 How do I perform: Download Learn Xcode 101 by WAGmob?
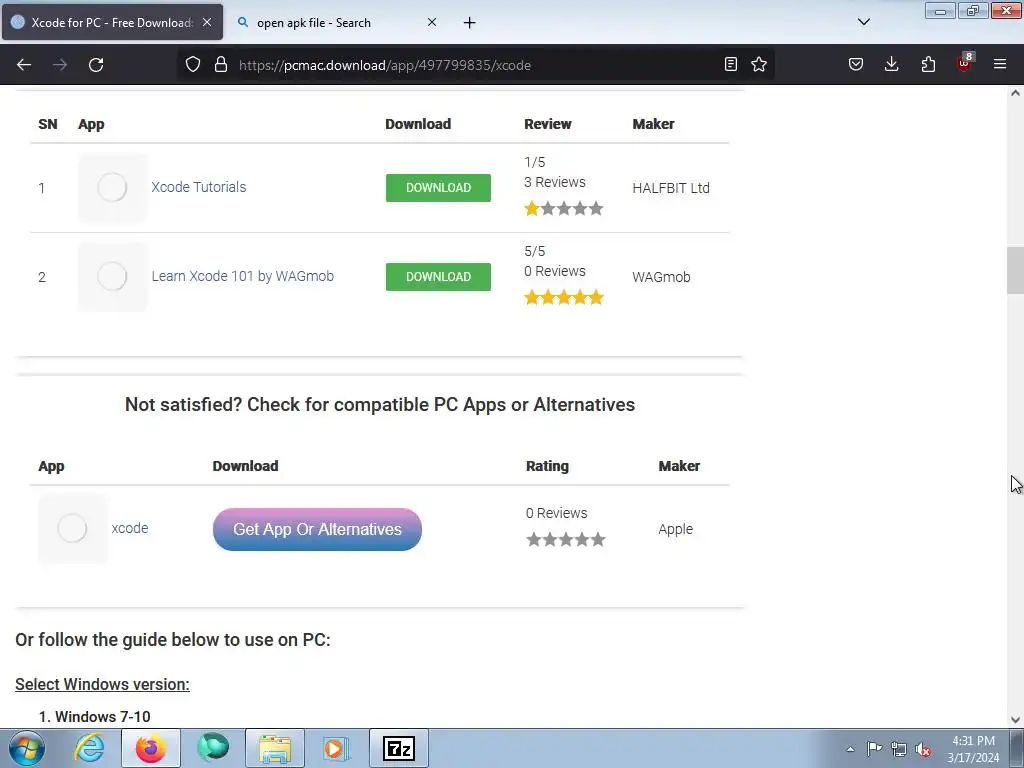tap(438, 277)
